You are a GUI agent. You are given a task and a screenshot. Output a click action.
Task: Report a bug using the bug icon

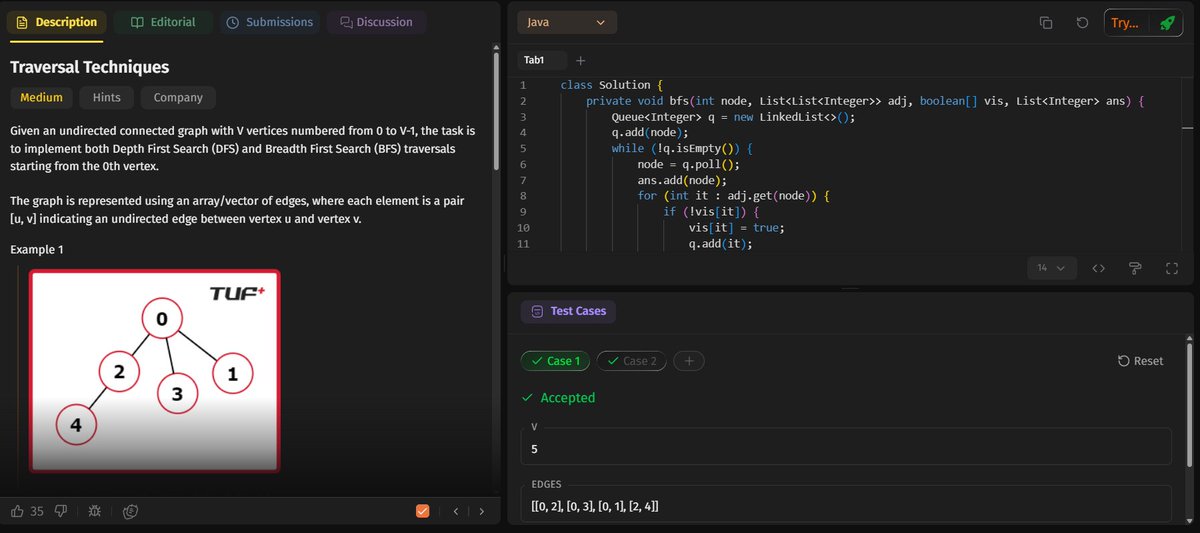(94, 511)
